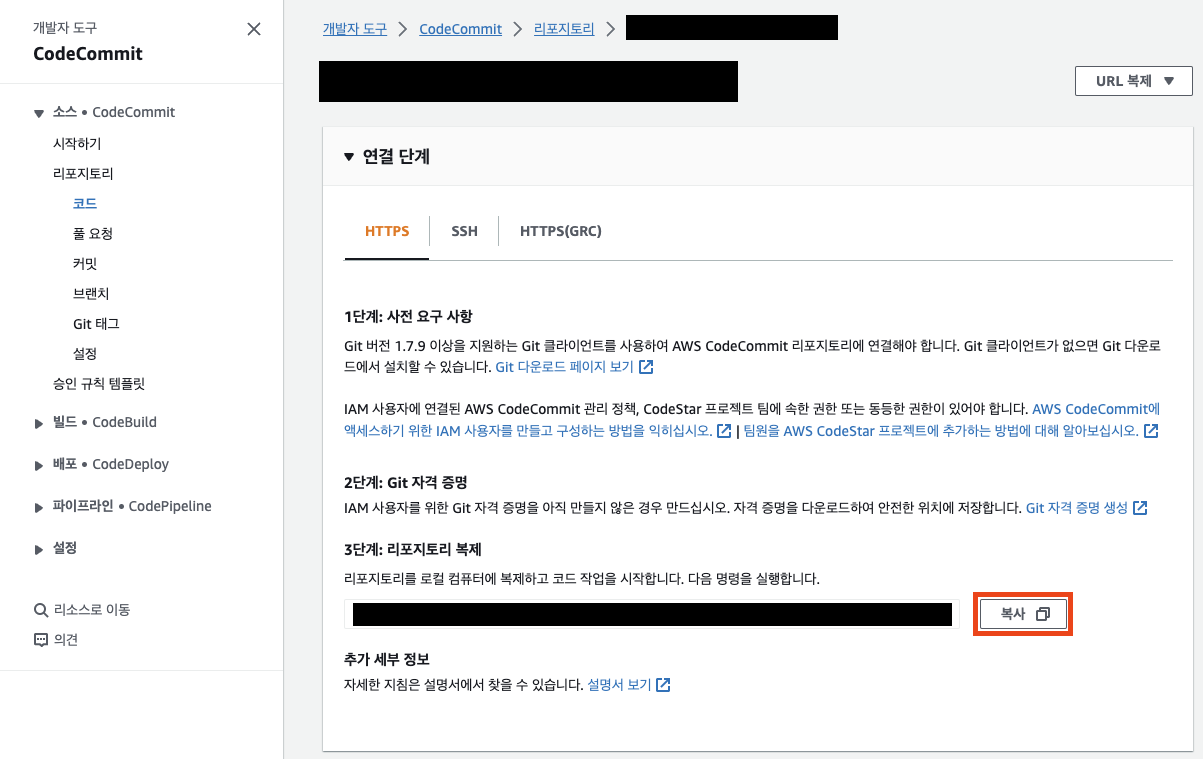
Task: Click the 복사 button
Action: pyautogui.click(x=1023, y=614)
